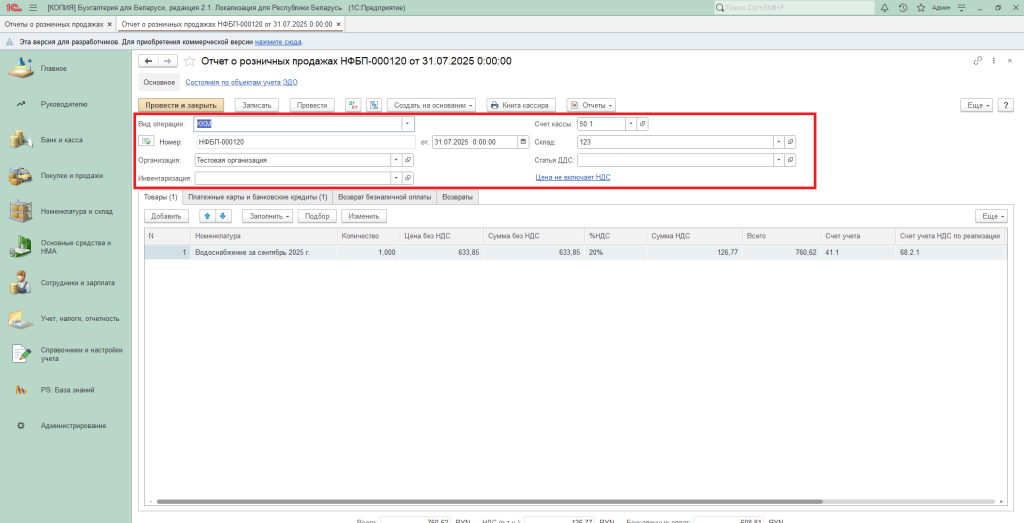Viewport: 1024px width, 523px height.
Task: Open the Заполнить dropdown menu
Action: pos(268,216)
